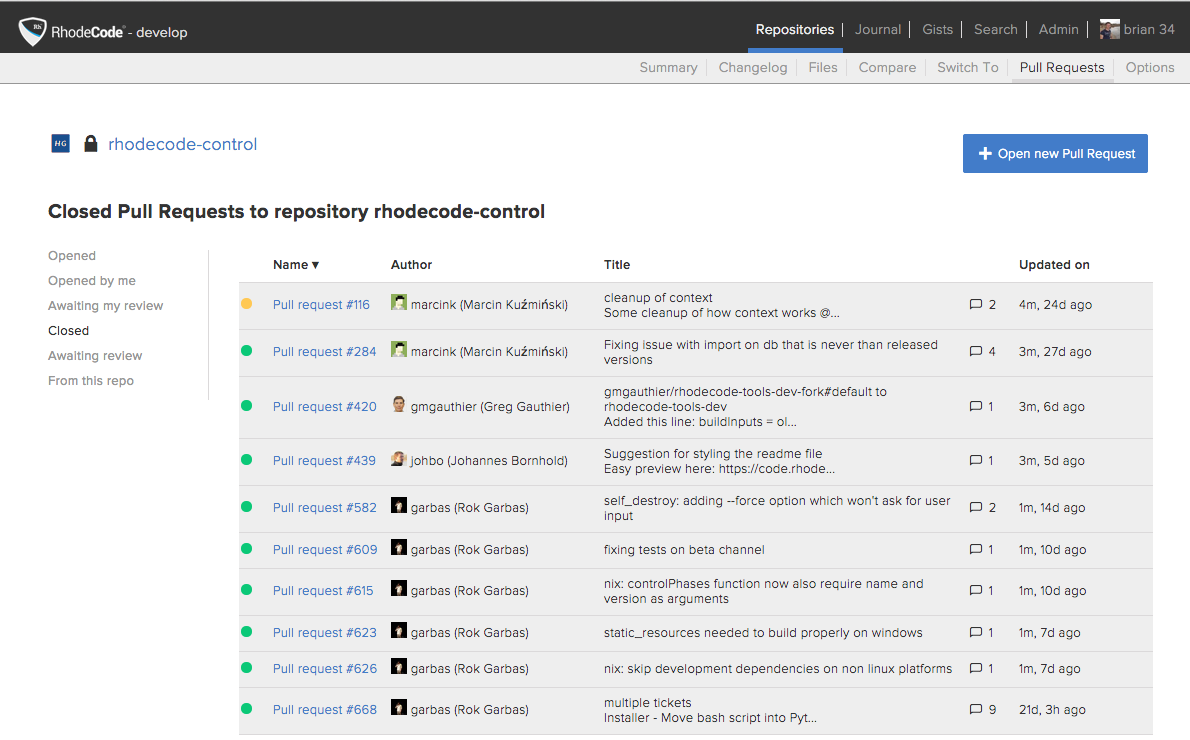Open the Admin menu in the top bar
This screenshot has width=1190, height=740.
[1058, 29]
